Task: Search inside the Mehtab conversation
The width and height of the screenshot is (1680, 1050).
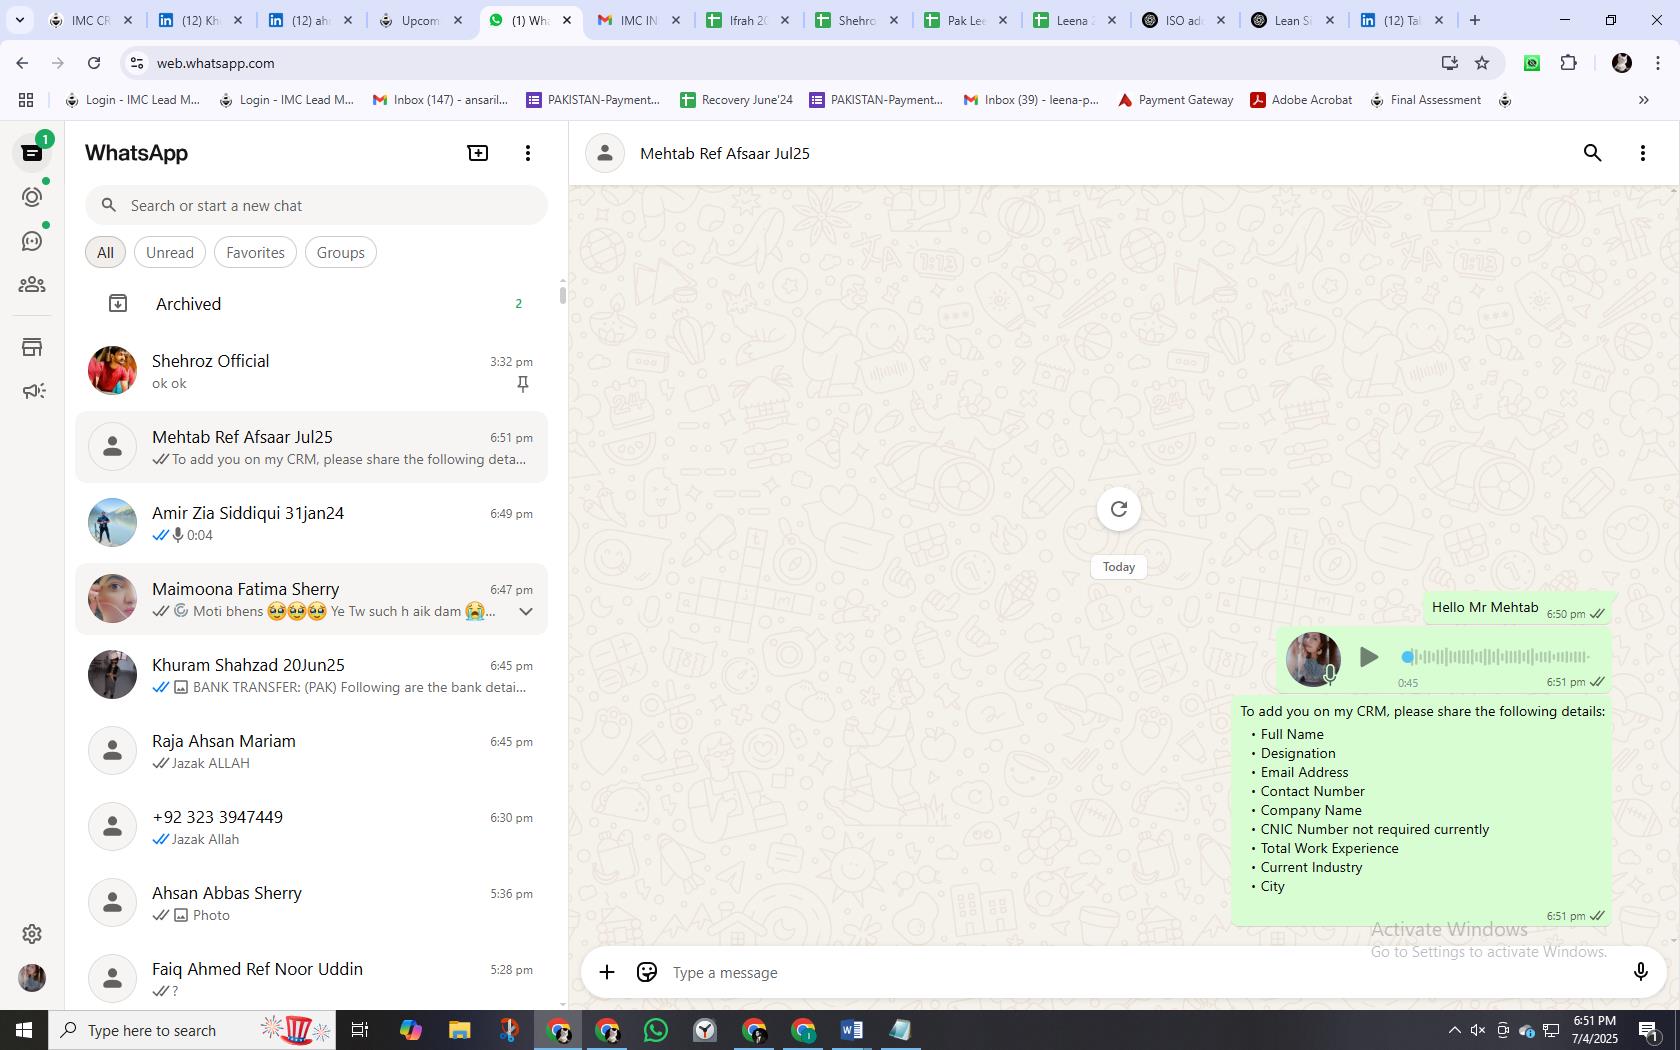Action: point(1593,153)
